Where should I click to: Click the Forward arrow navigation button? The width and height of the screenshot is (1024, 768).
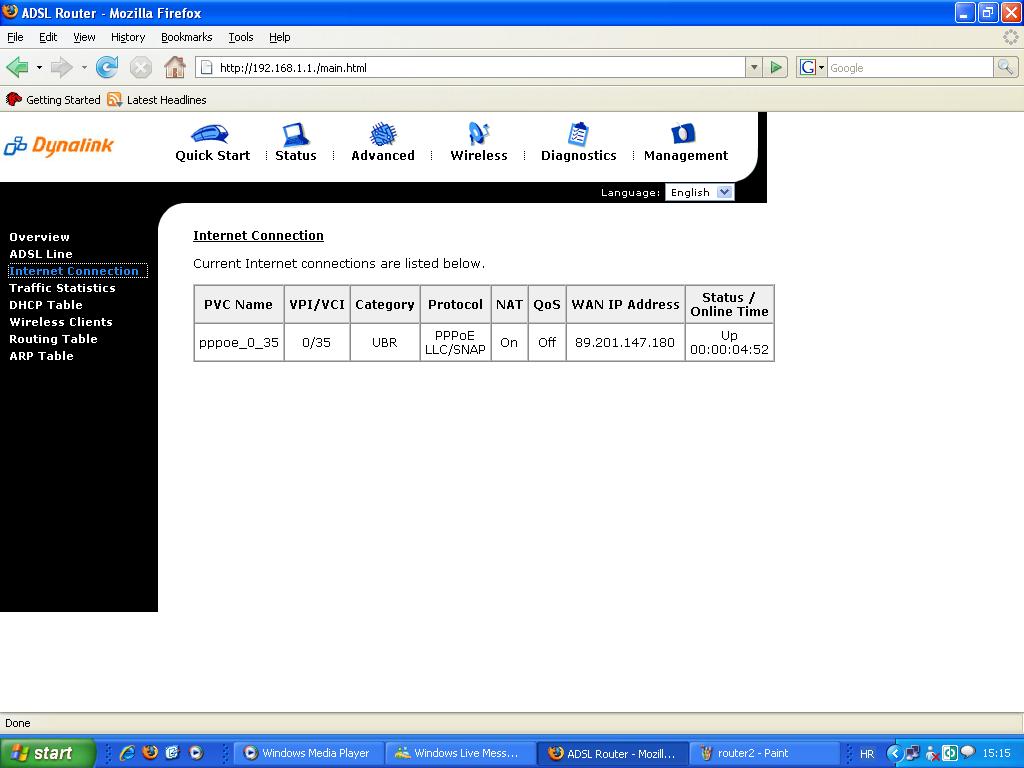click(61, 67)
